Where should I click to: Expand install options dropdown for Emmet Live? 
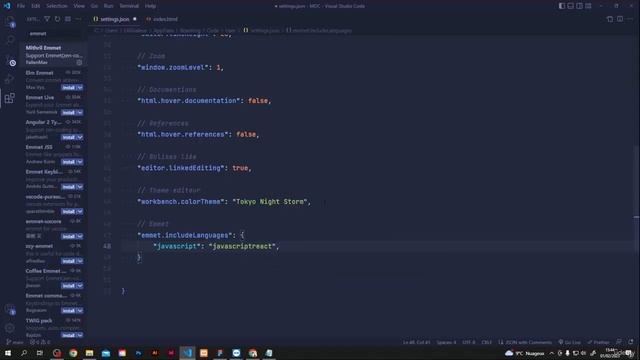[80, 112]
